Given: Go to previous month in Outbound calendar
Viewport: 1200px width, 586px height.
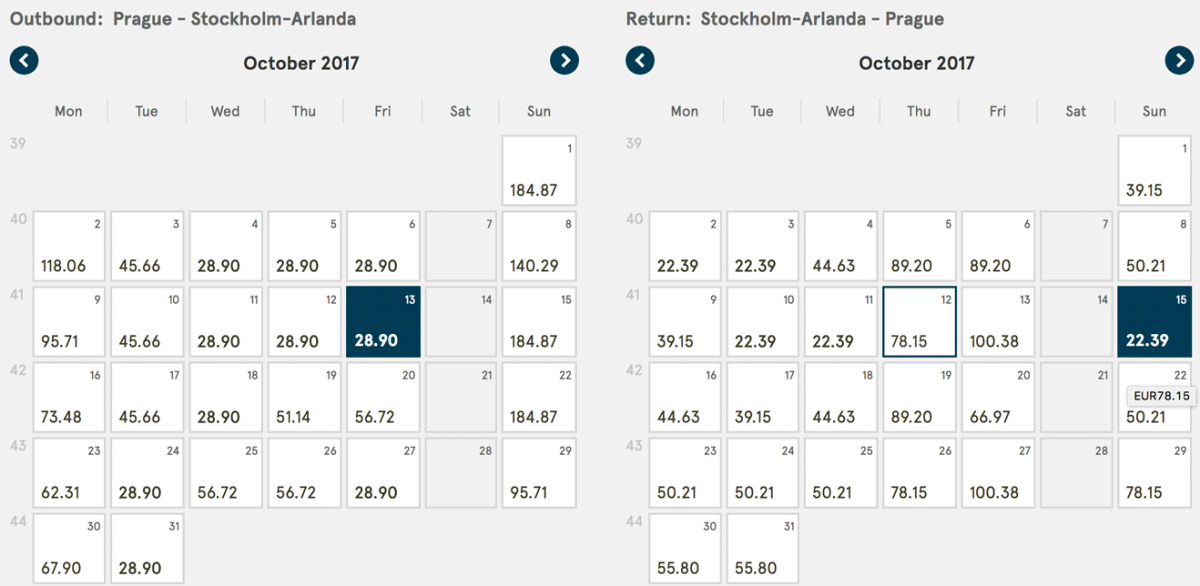Looking at the screenshot, I should click(24, 61).
